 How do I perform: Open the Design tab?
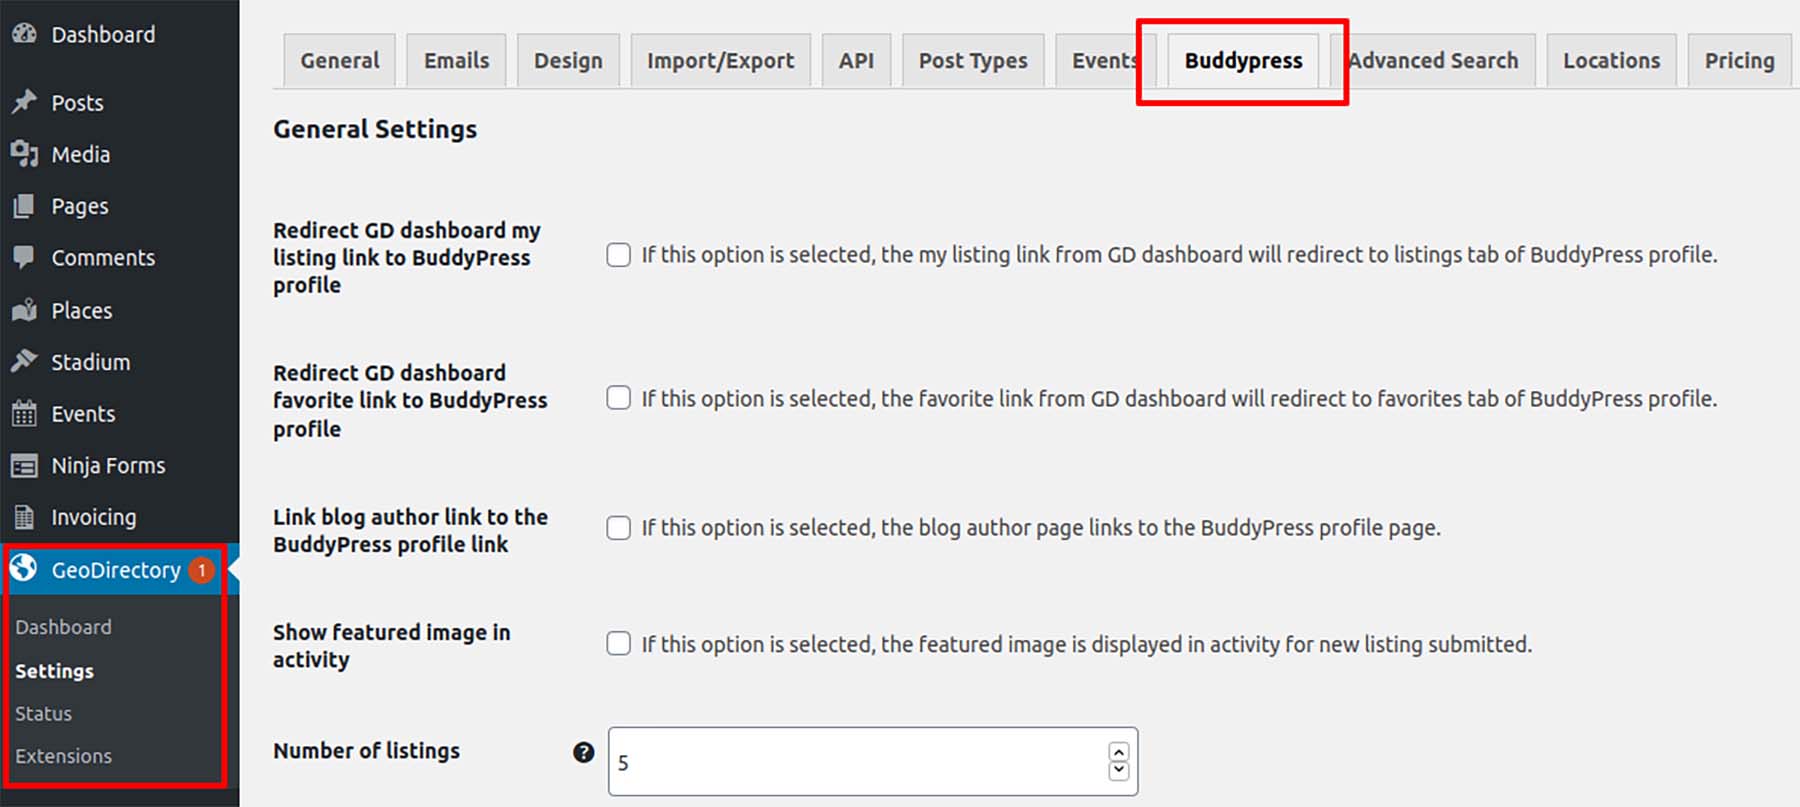click(568, 61)
